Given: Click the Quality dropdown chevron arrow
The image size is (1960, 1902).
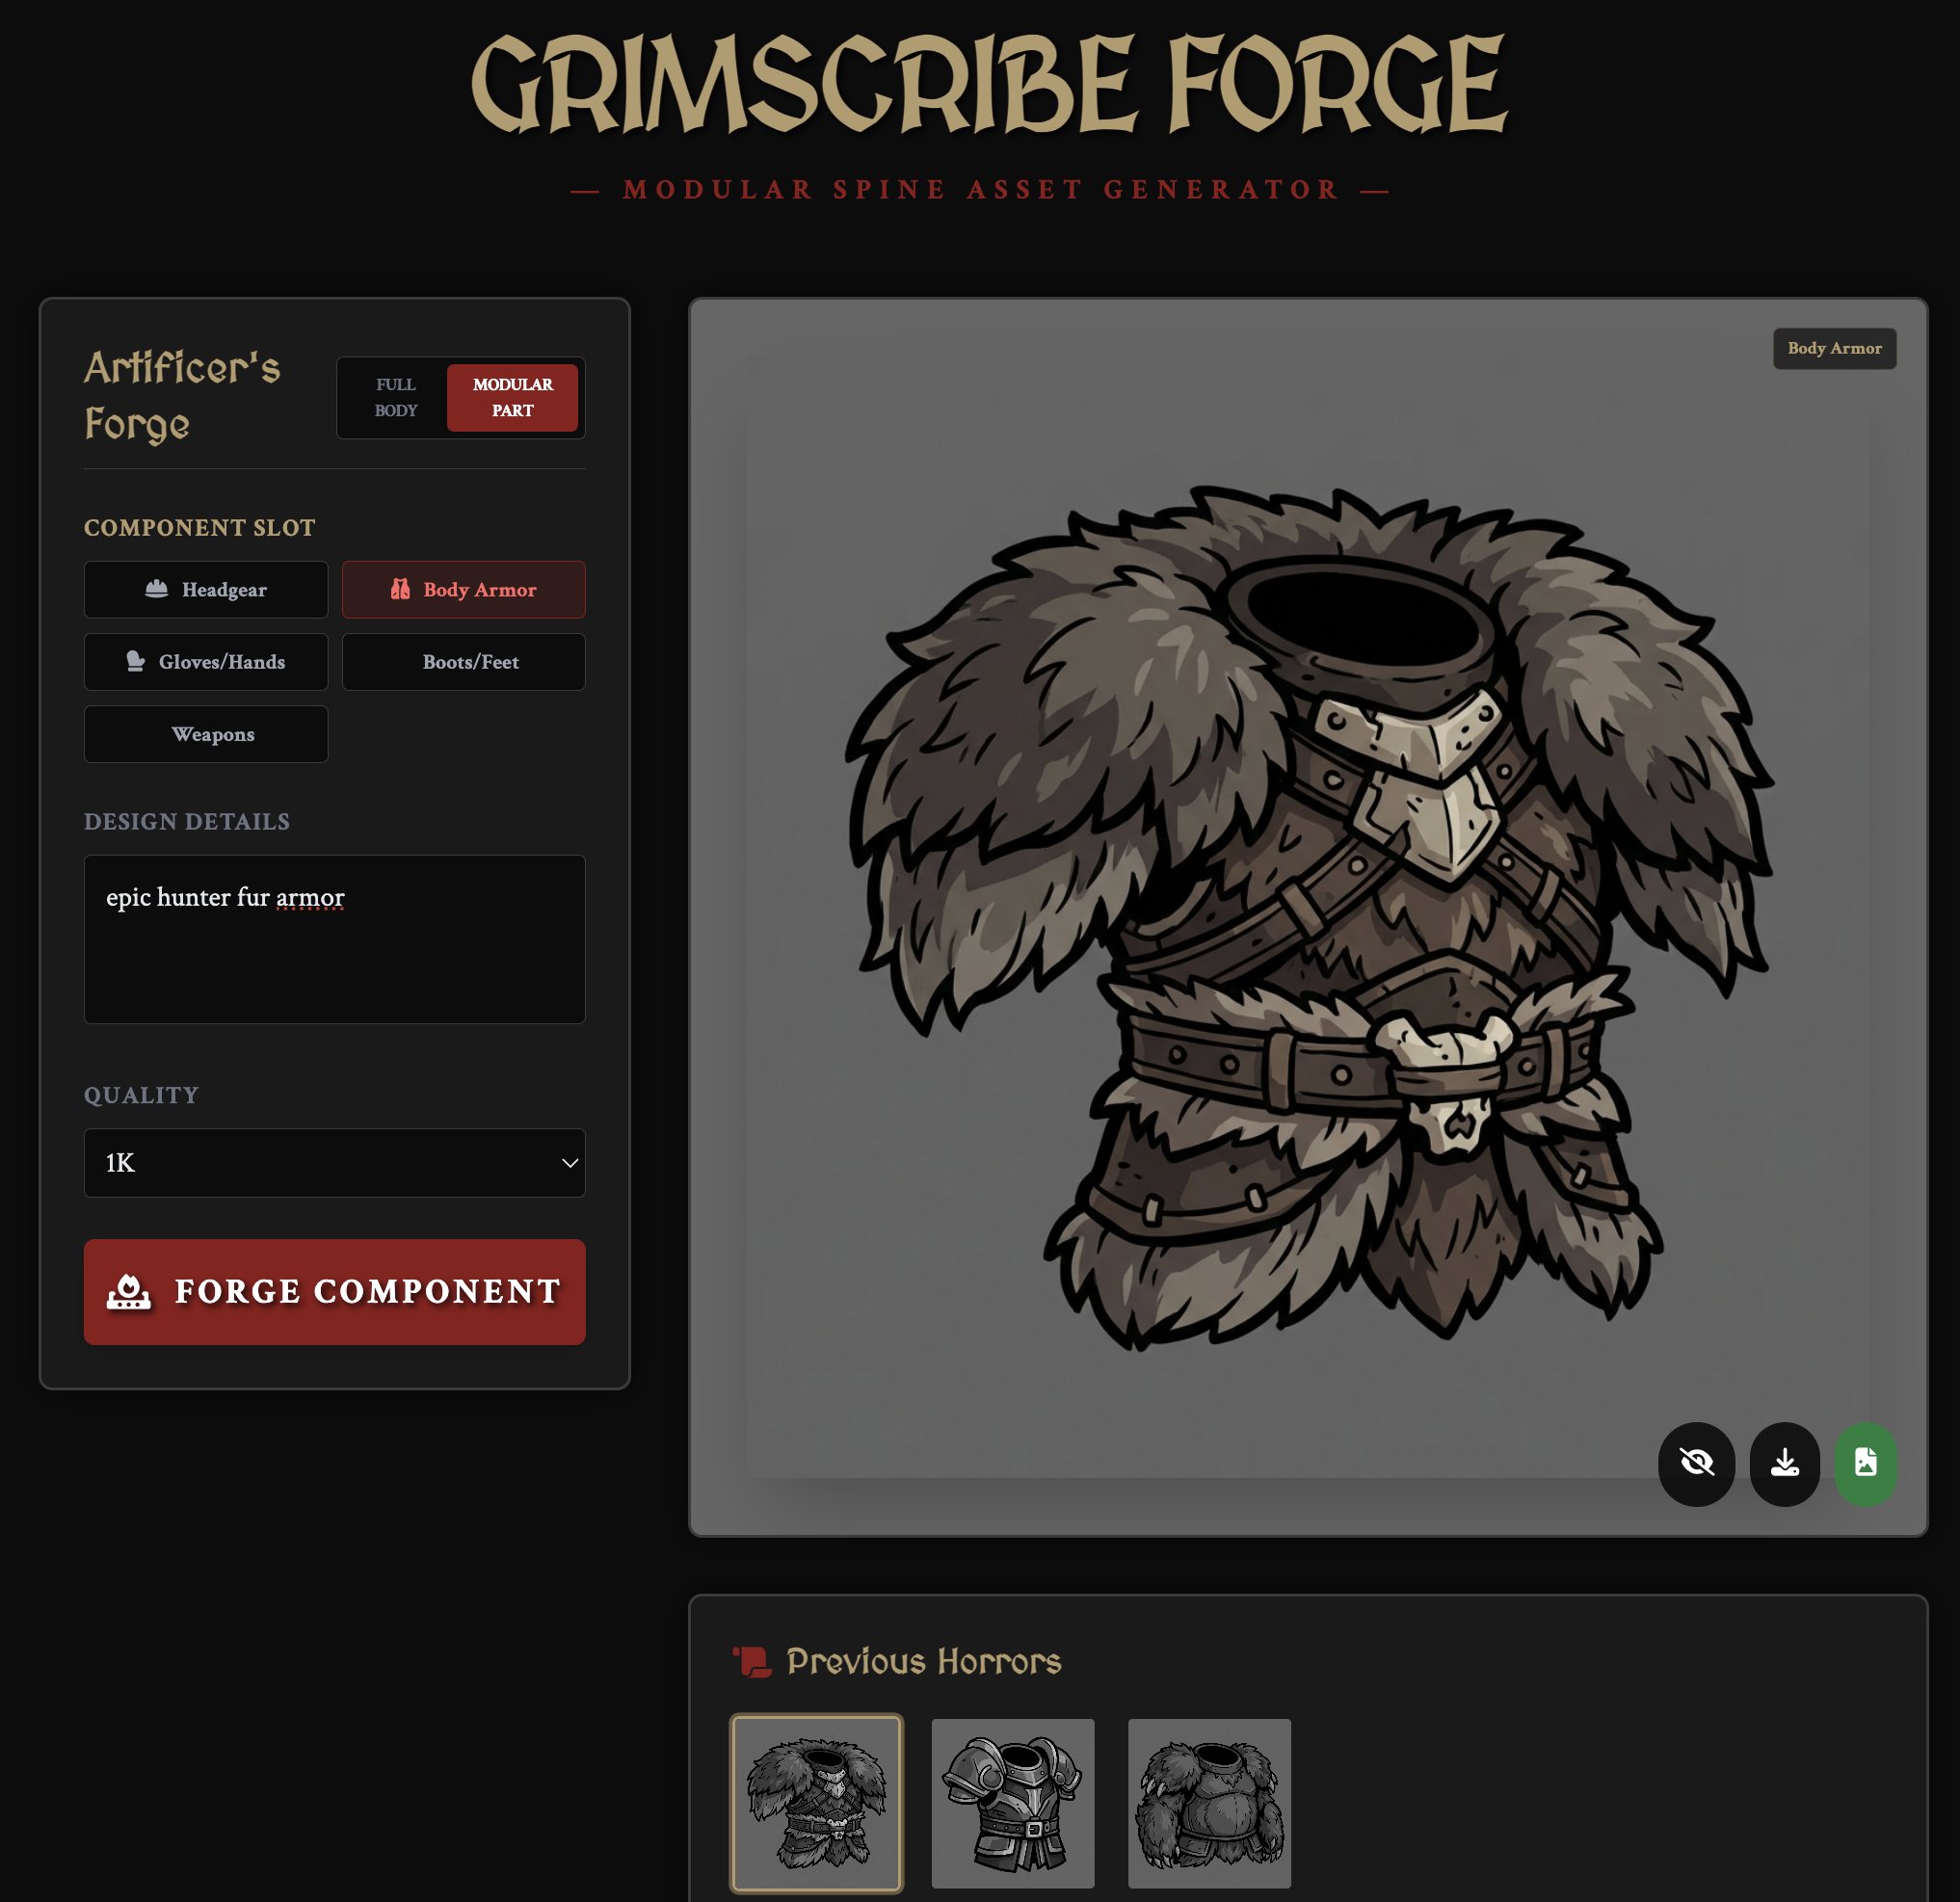Looking at the screenshot, I should (569, 1162).
